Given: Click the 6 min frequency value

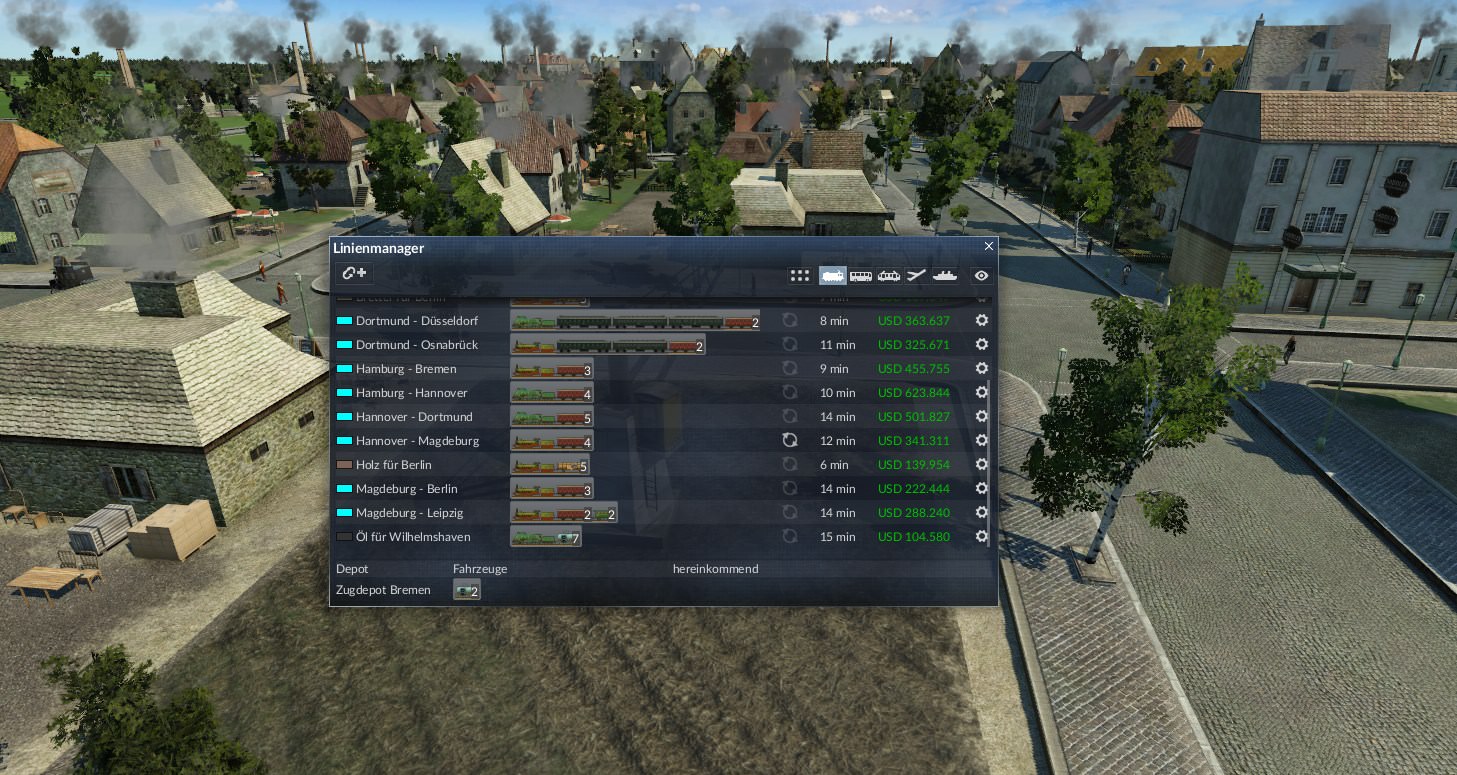Looking at the screenshot, I should click(x=834, y=465).
